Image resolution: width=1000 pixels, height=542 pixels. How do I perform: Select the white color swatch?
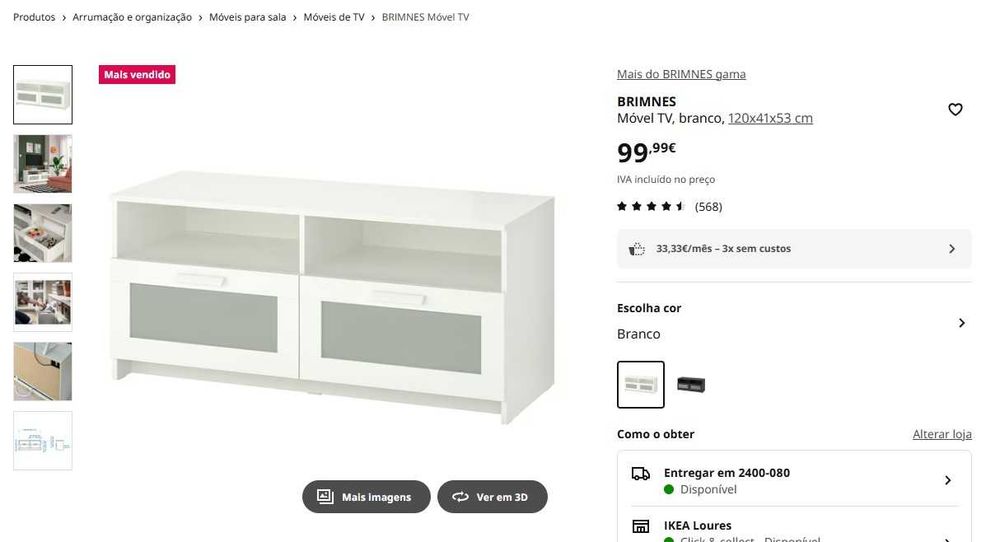tap(640, 385)
